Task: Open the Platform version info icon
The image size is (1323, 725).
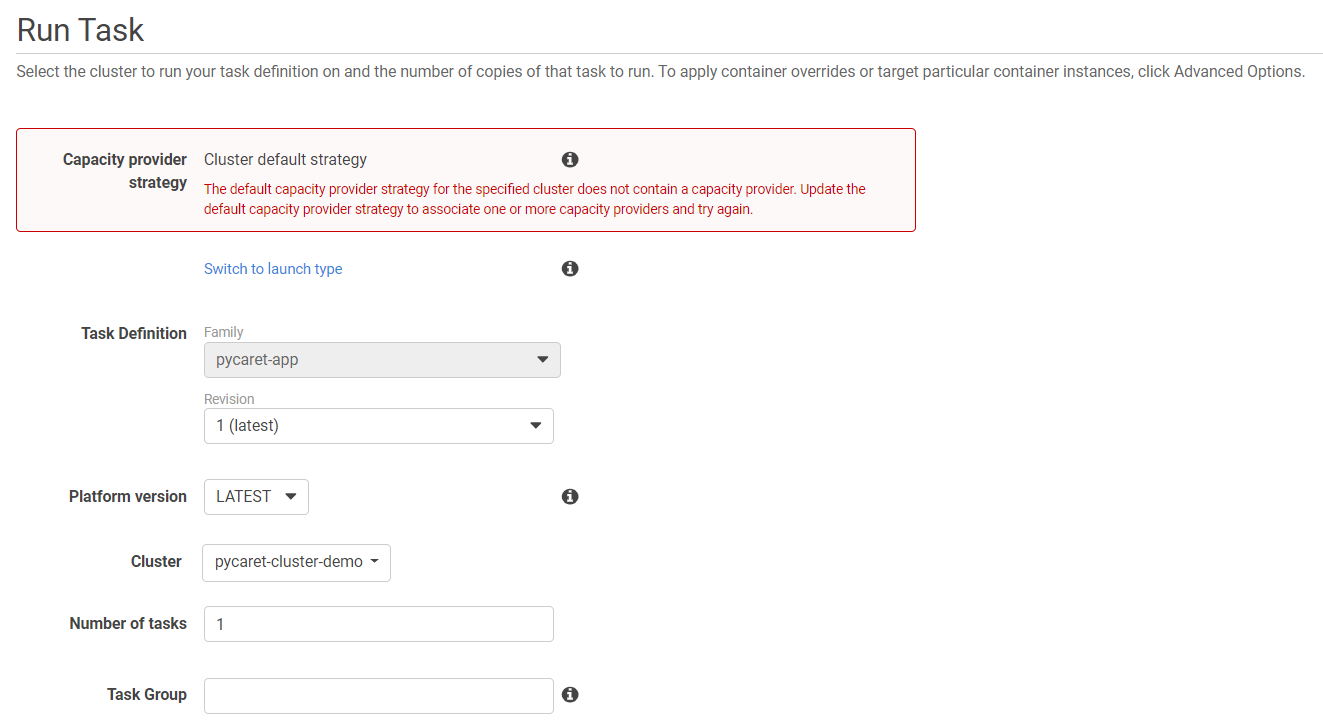Action: (x=570, y=497)
